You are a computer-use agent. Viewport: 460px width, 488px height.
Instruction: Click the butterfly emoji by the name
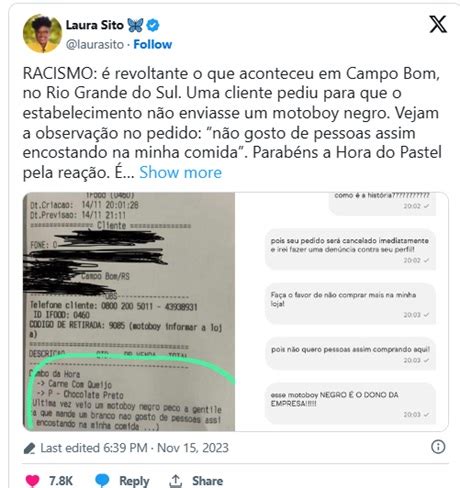[x=135, y=25]
